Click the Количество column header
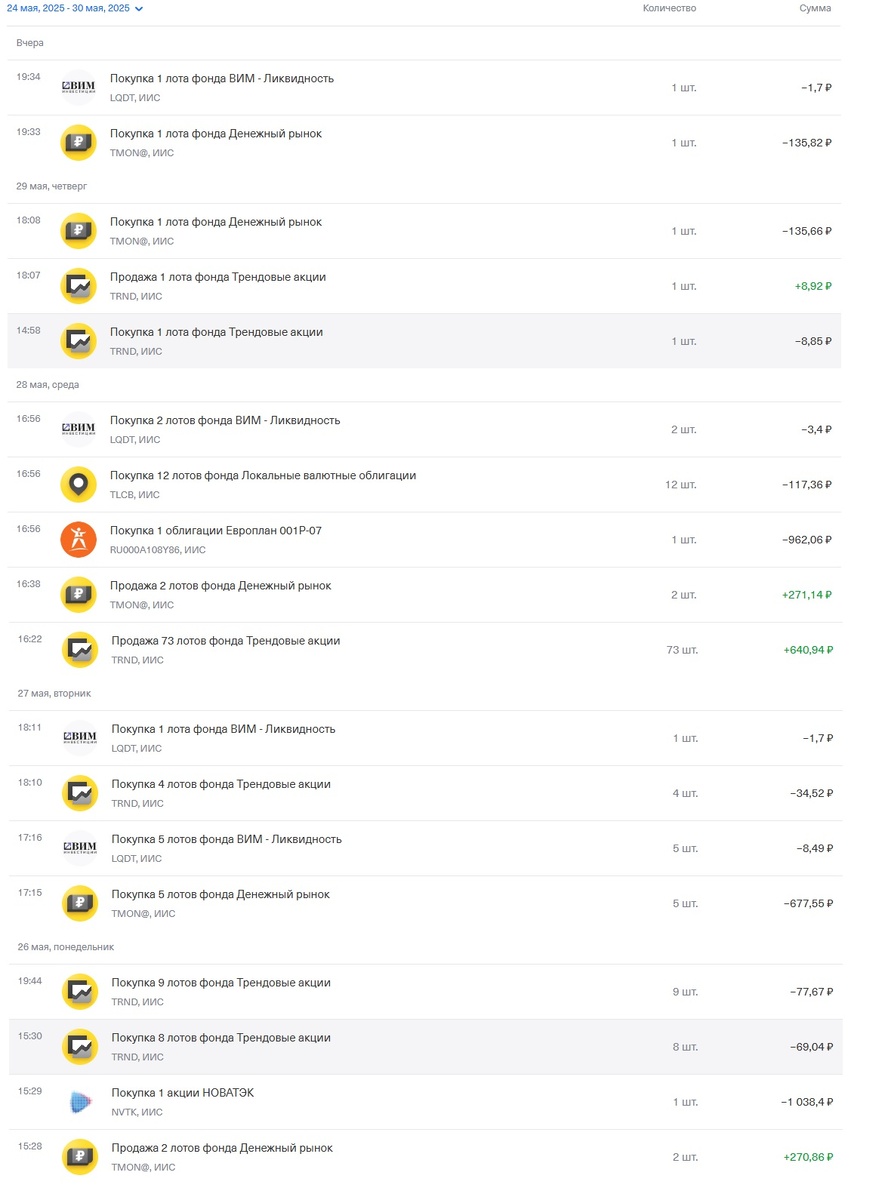The height and width of the screenshot is (1200, 885). 669,8
